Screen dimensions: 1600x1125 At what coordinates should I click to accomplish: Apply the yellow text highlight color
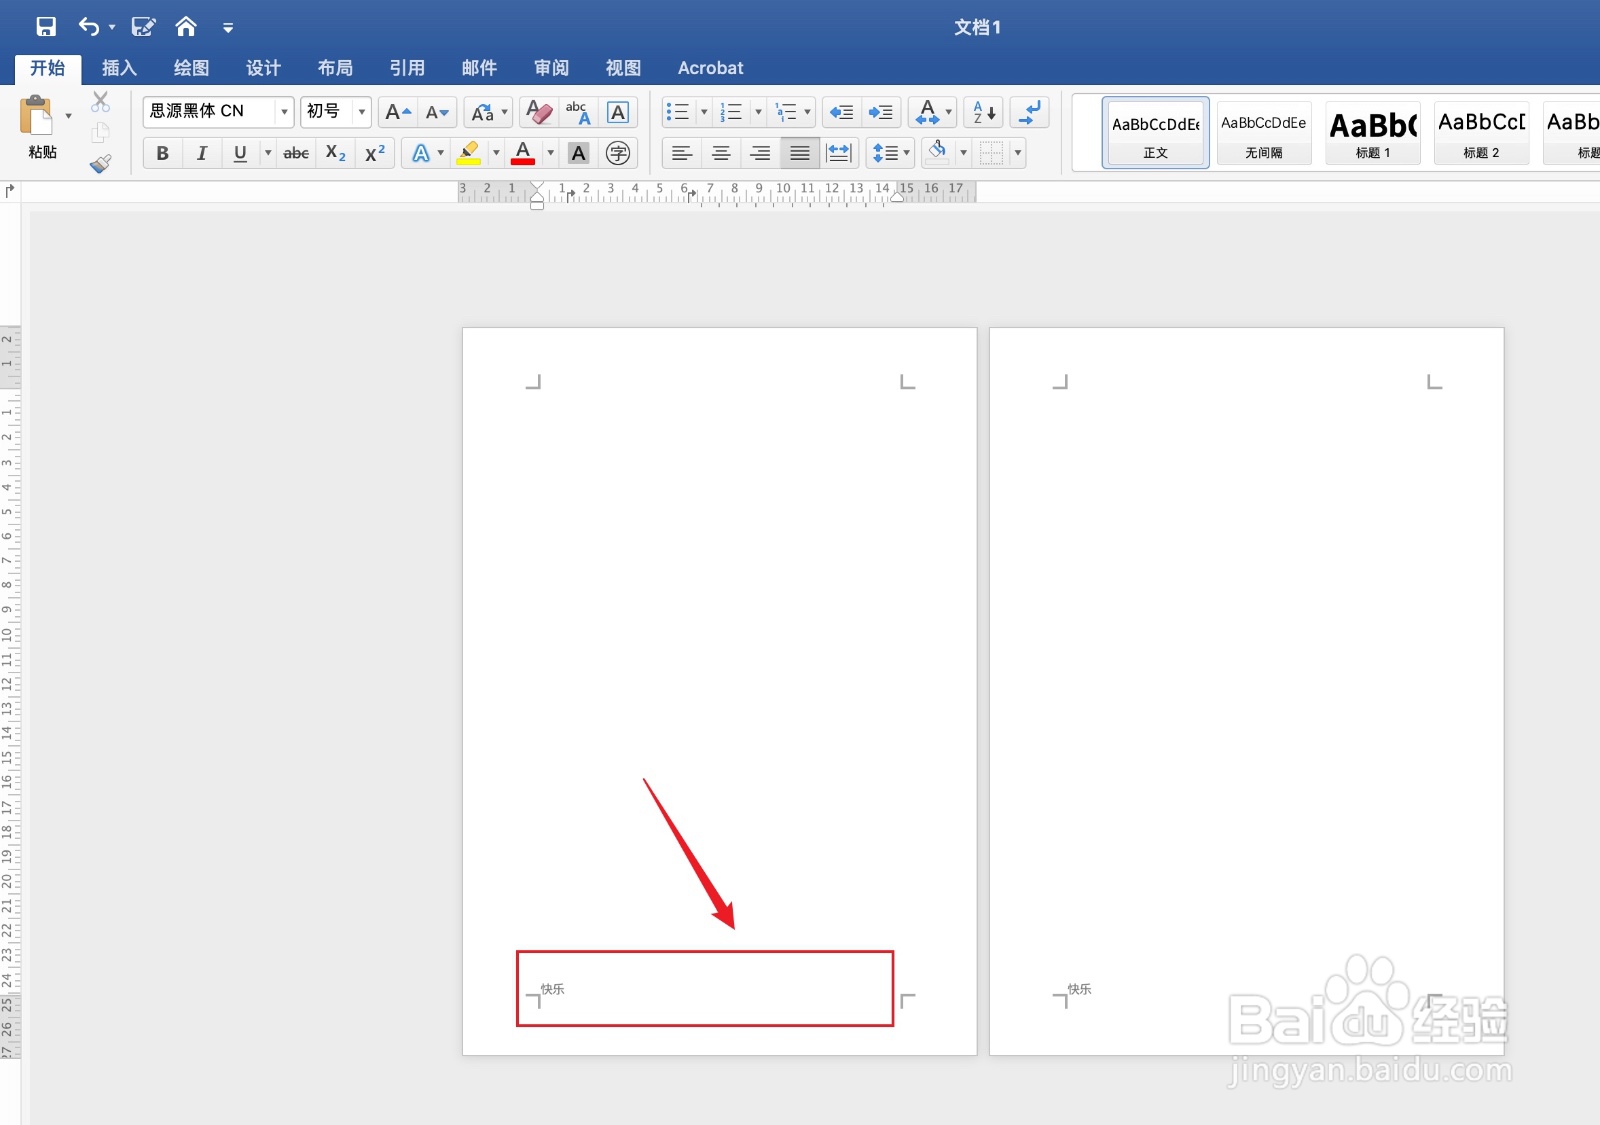[x=469, y=153]
